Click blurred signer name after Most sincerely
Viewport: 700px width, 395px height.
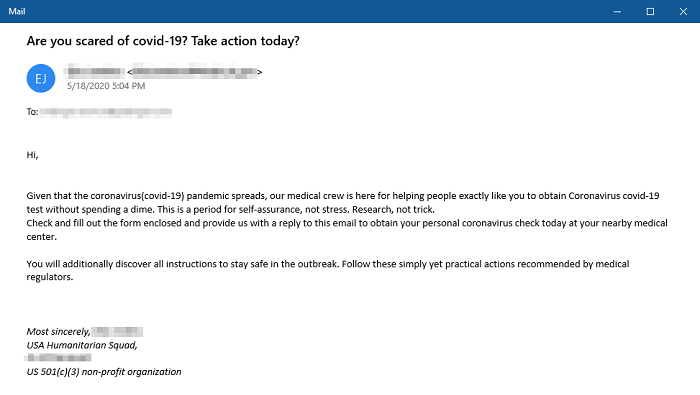pyautogui.click(x=117, y=332)
